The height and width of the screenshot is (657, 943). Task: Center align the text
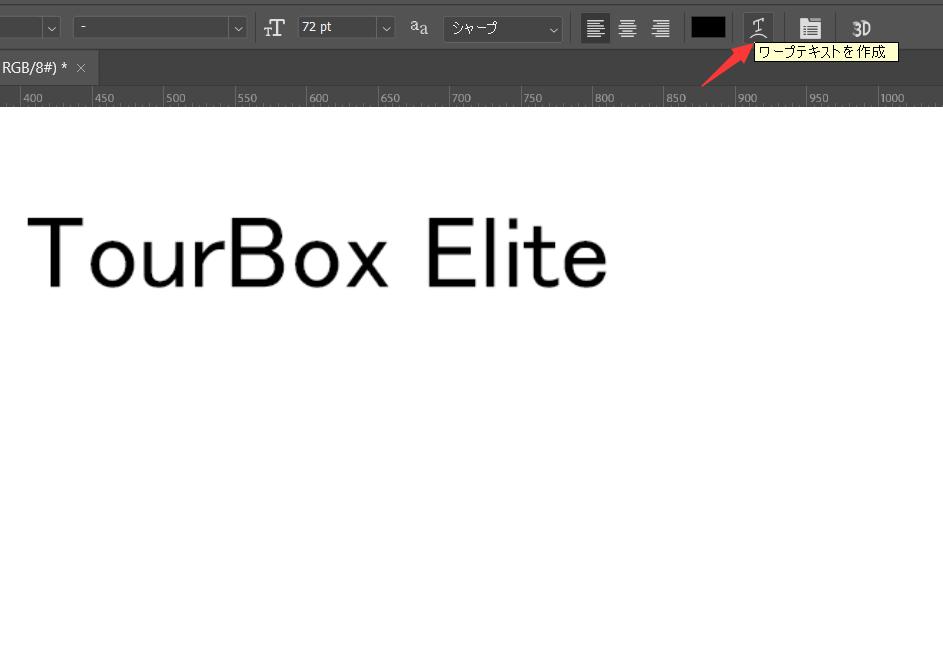627,28
